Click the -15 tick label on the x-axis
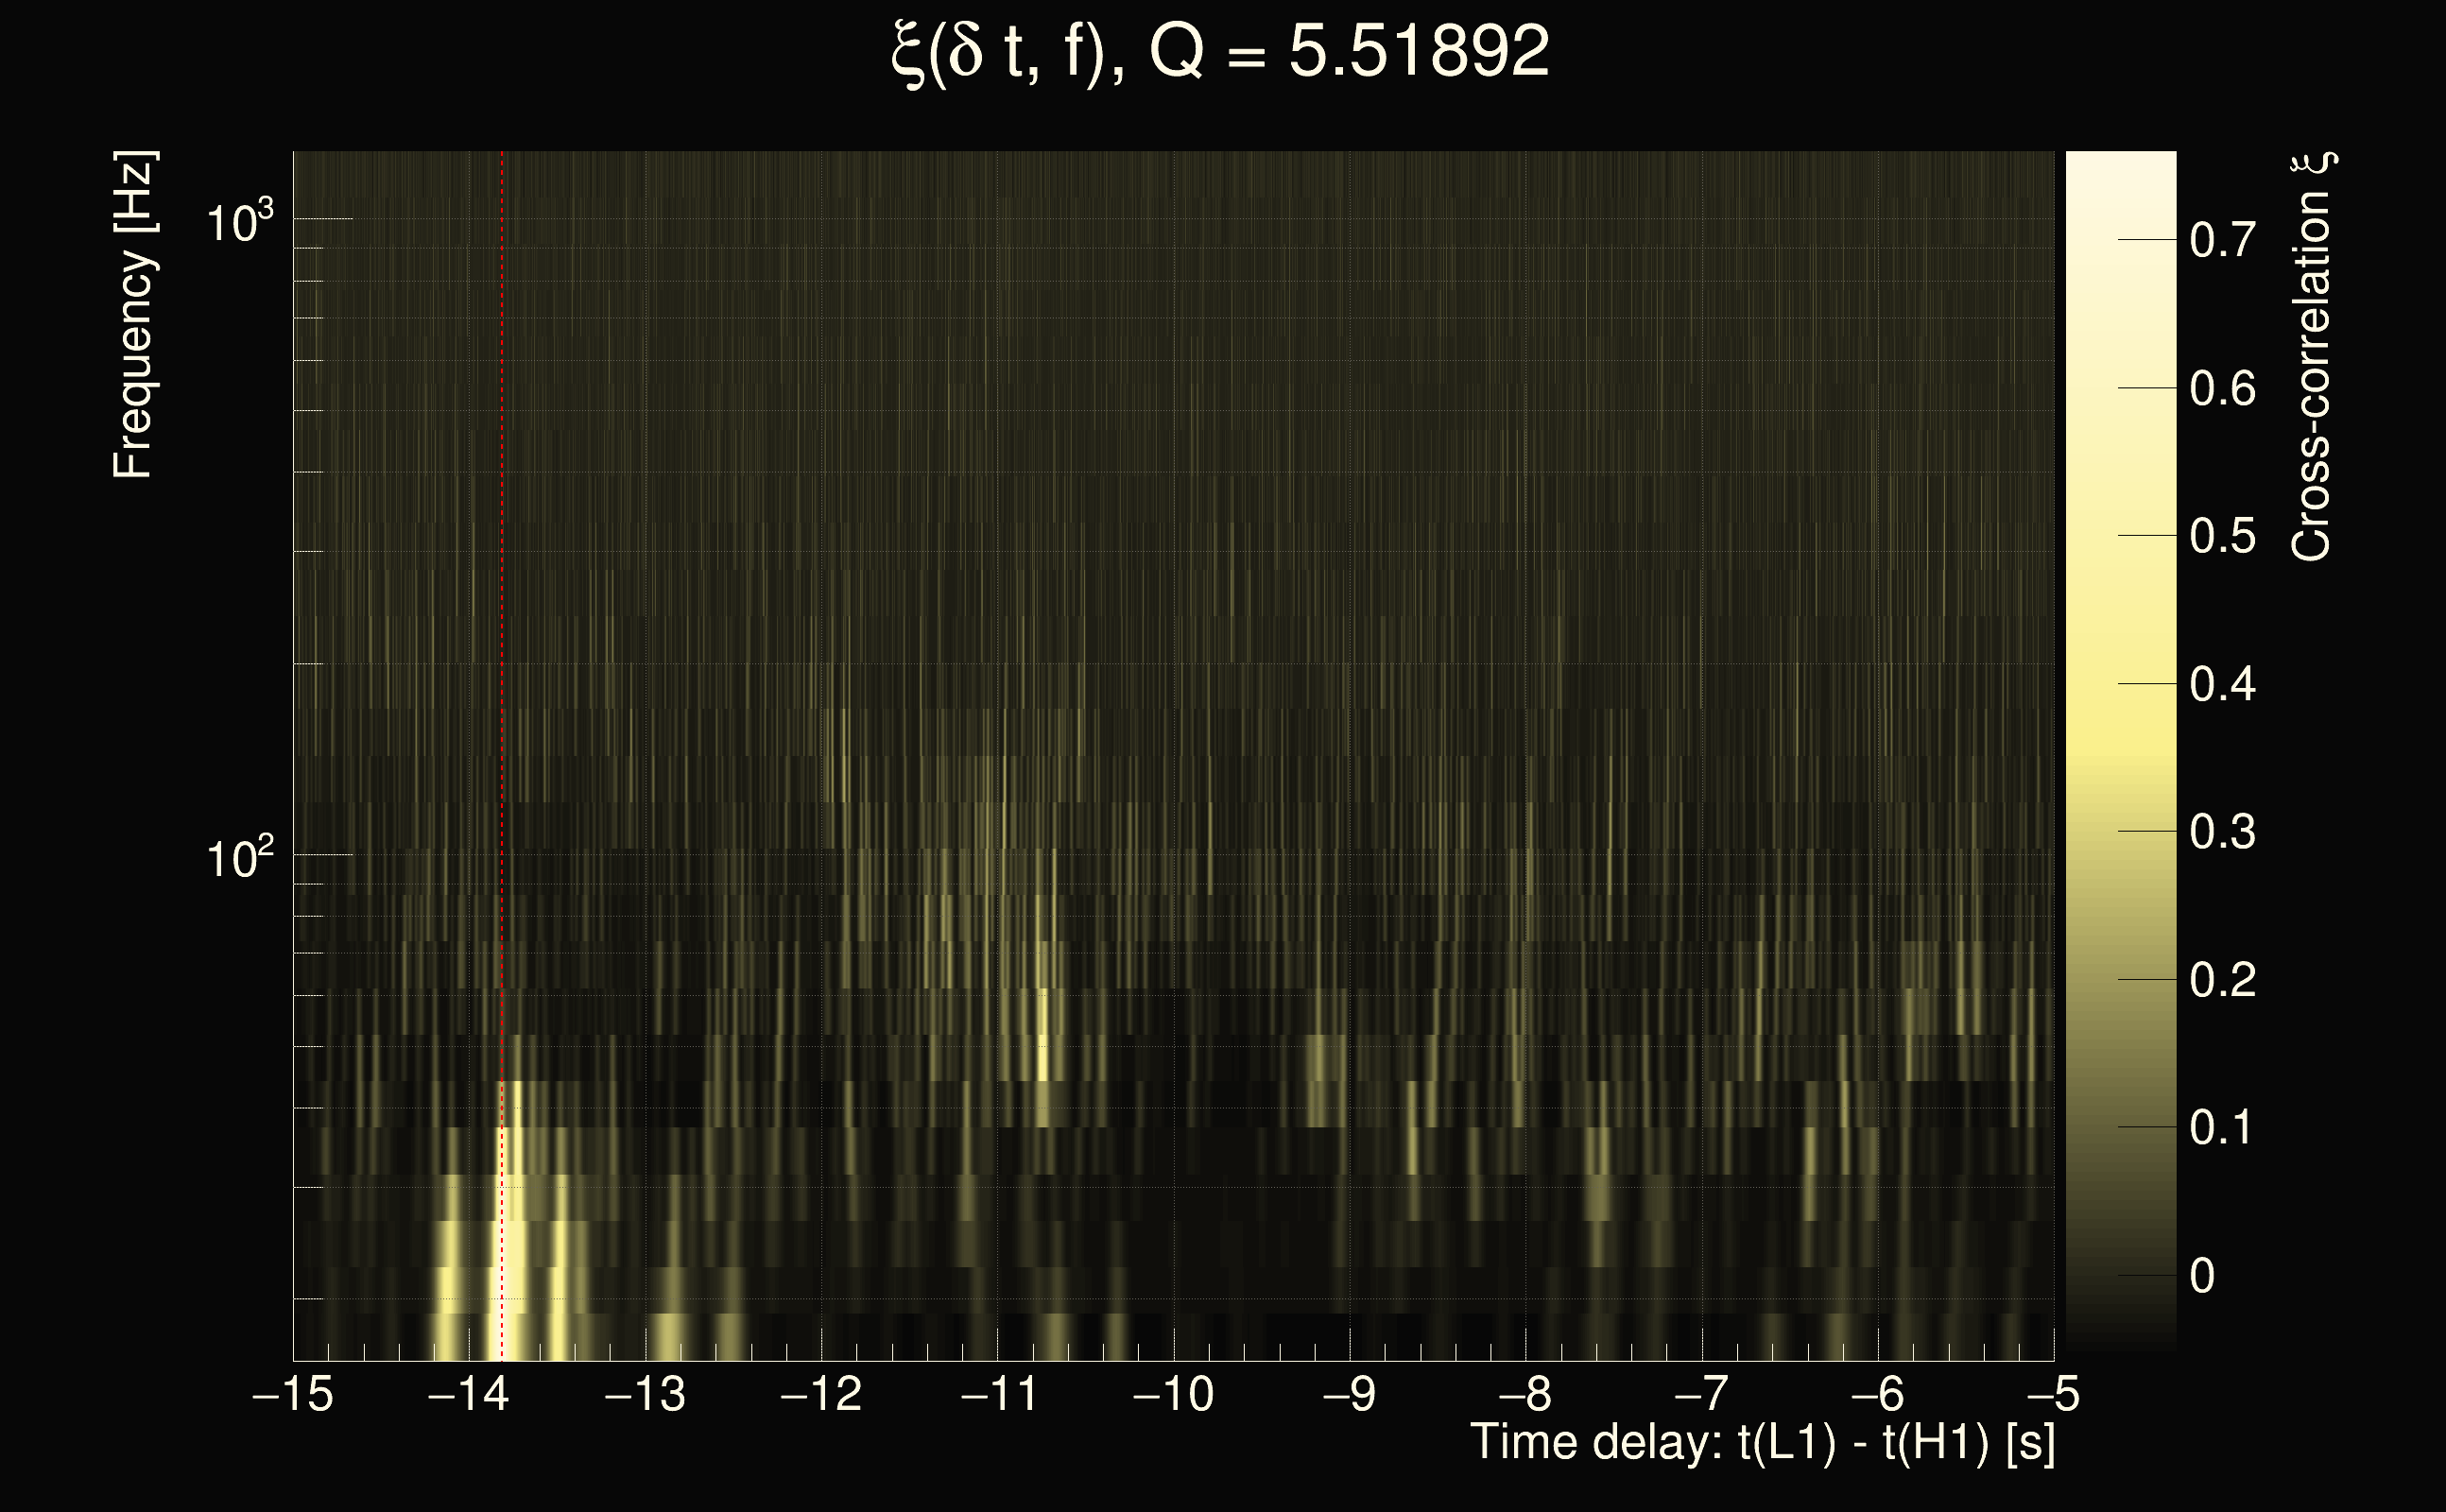 (x=293, y=1394)
